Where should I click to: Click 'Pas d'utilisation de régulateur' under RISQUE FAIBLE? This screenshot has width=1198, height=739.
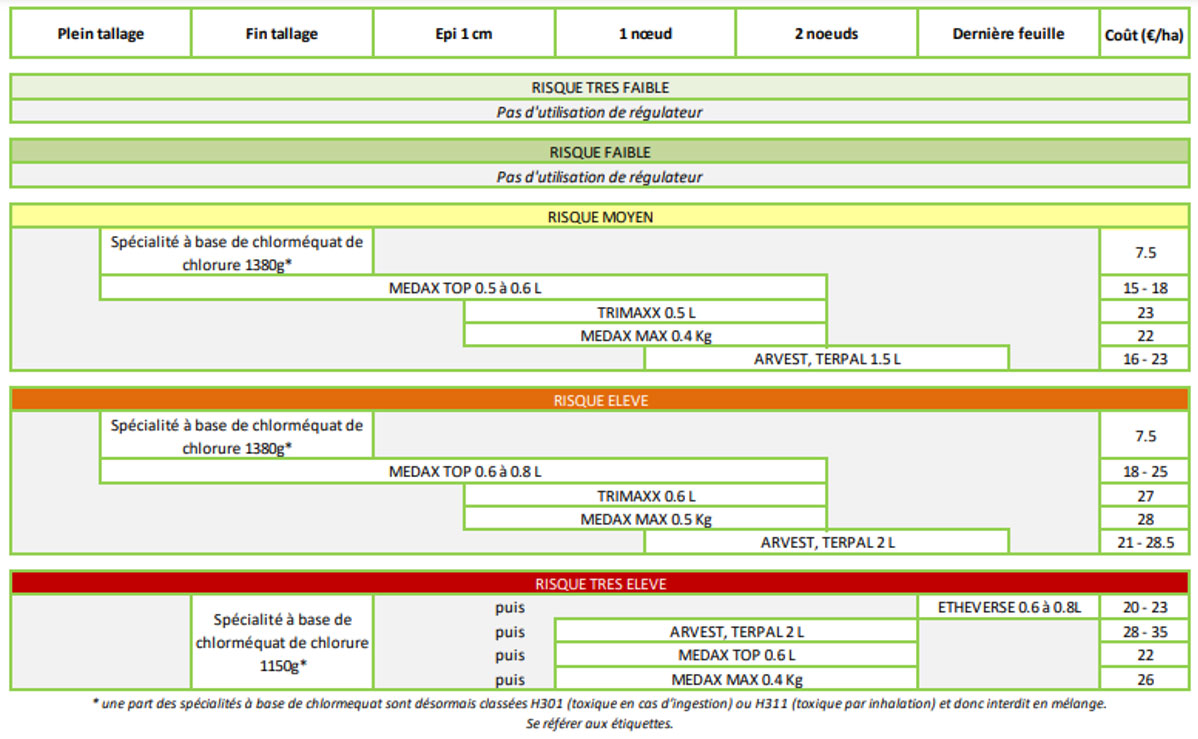click(x=600, y=177)
